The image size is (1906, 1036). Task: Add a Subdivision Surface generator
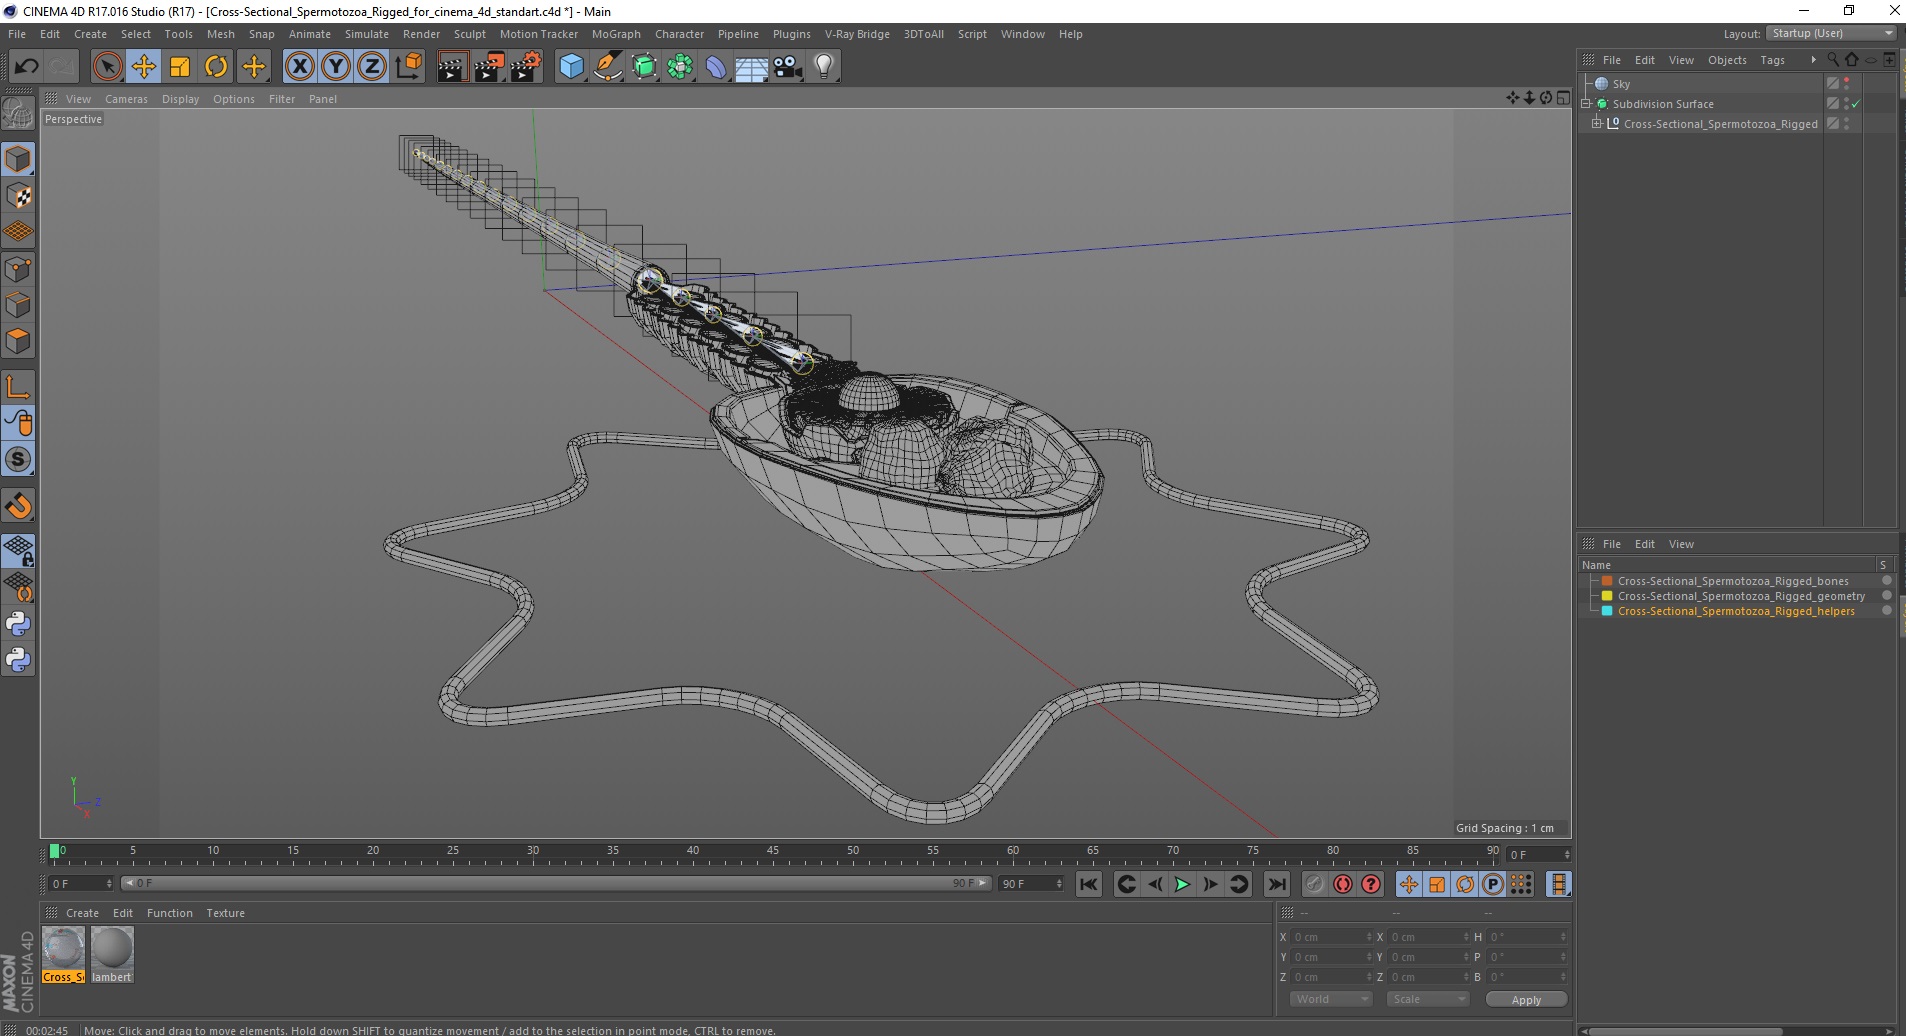[x=644, y=67]
